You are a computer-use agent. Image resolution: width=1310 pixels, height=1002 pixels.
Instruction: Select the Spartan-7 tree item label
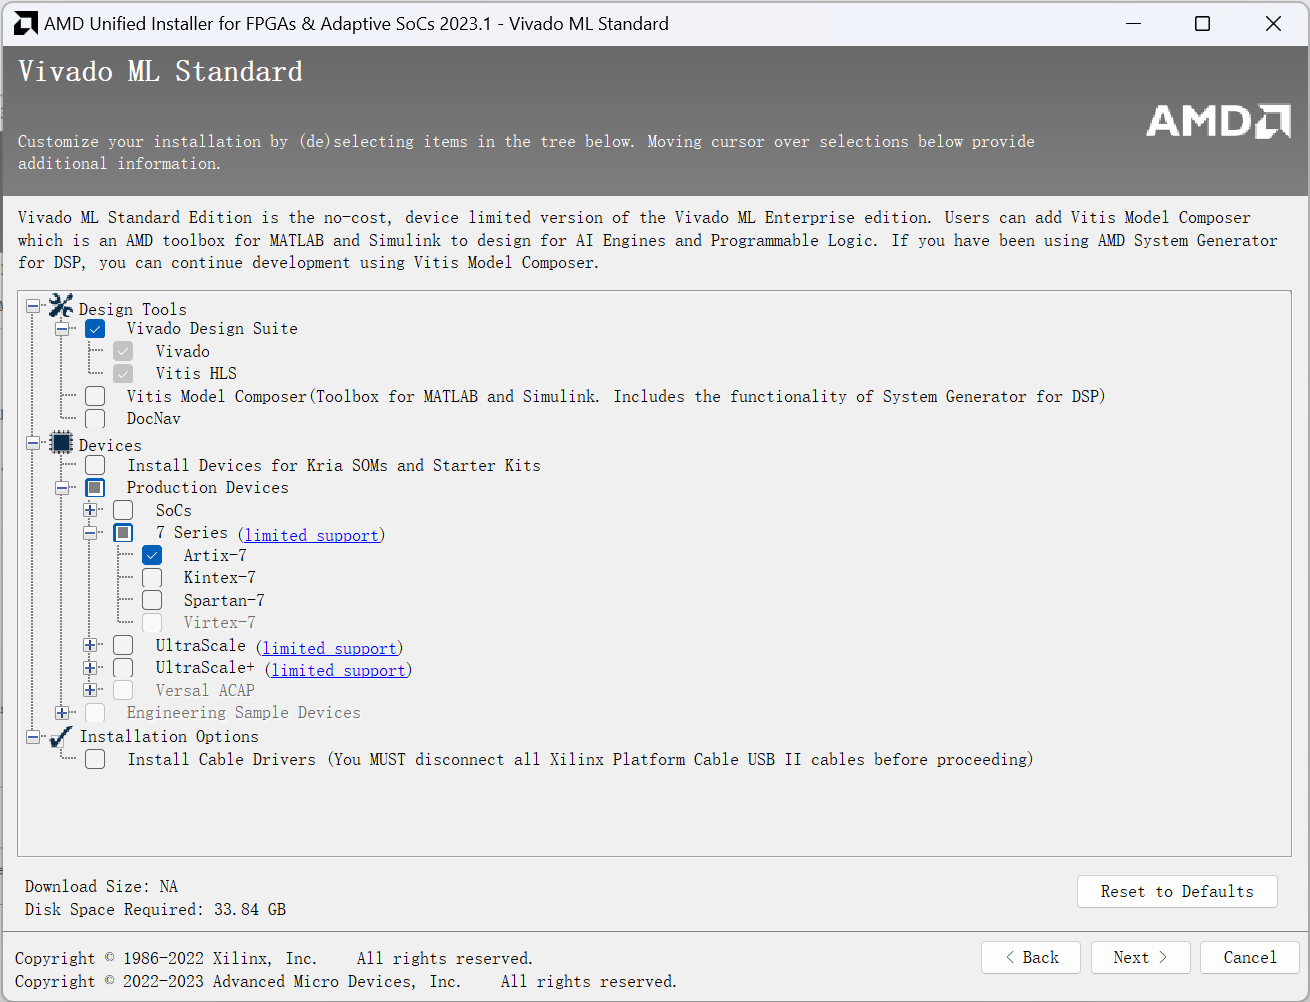pos(224,601)
